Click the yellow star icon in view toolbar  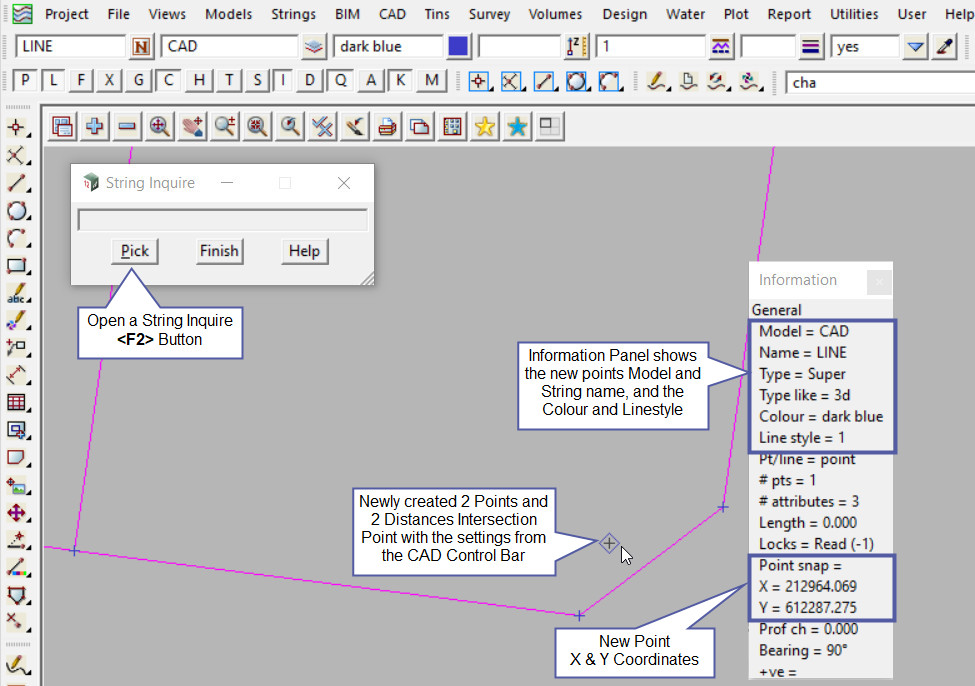pyautogui.click(x=485, y=126)
